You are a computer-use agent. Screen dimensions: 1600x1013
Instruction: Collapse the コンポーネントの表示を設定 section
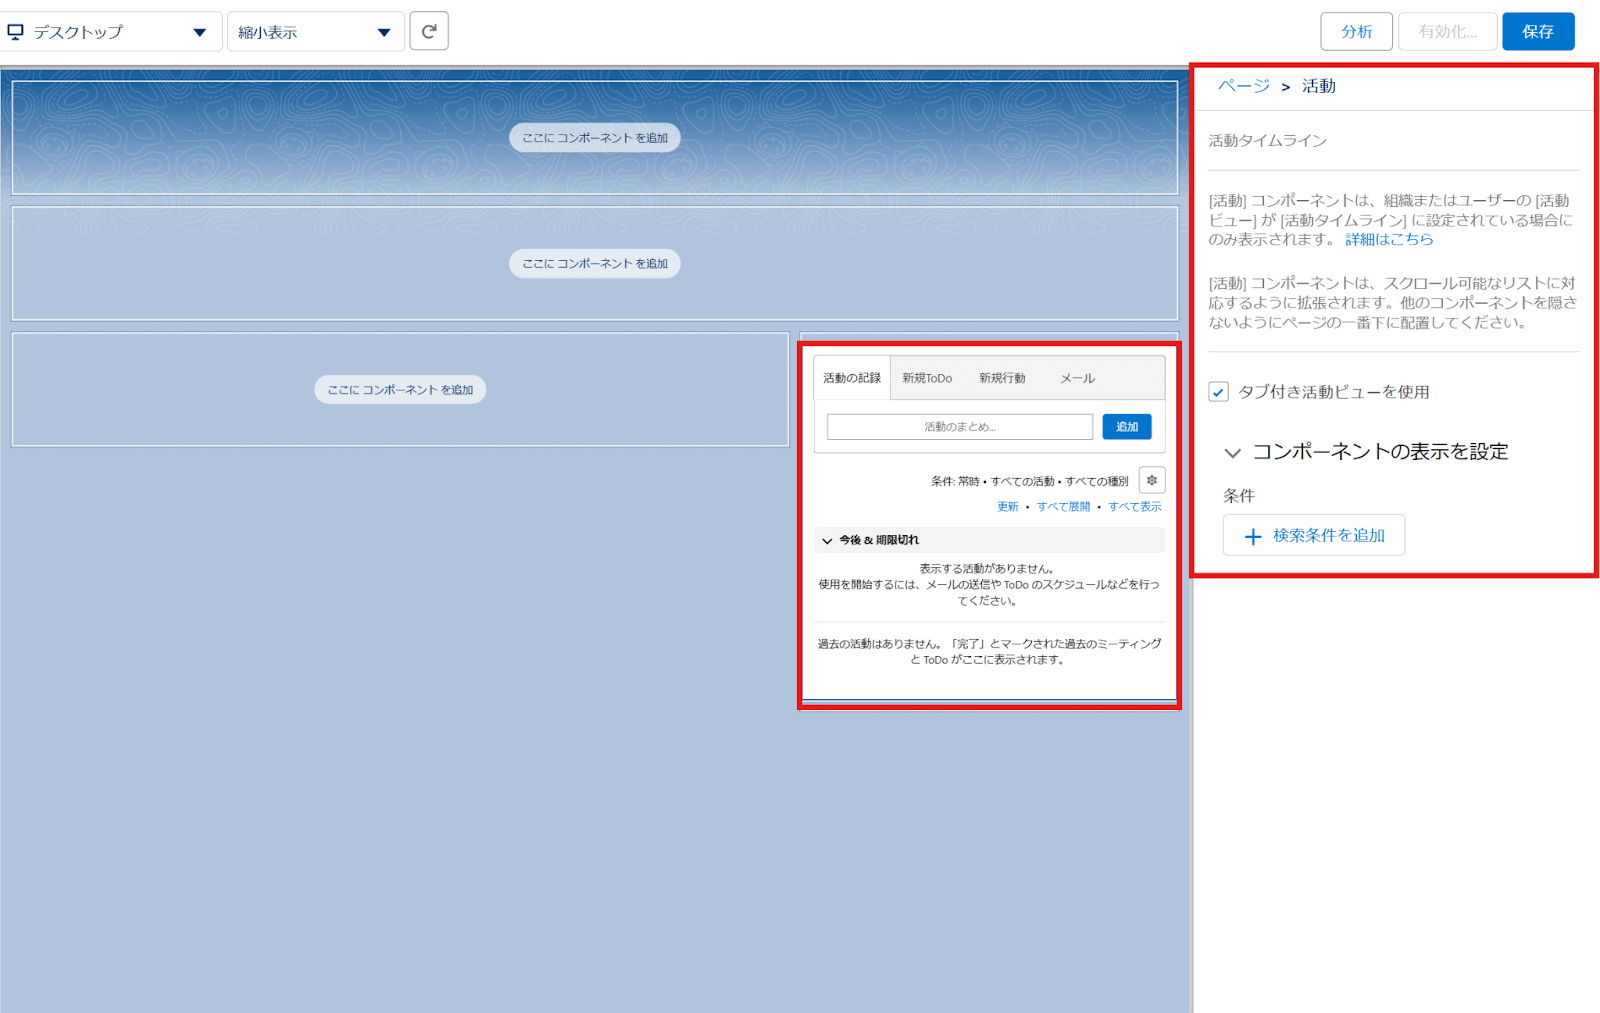point(1234,452)
